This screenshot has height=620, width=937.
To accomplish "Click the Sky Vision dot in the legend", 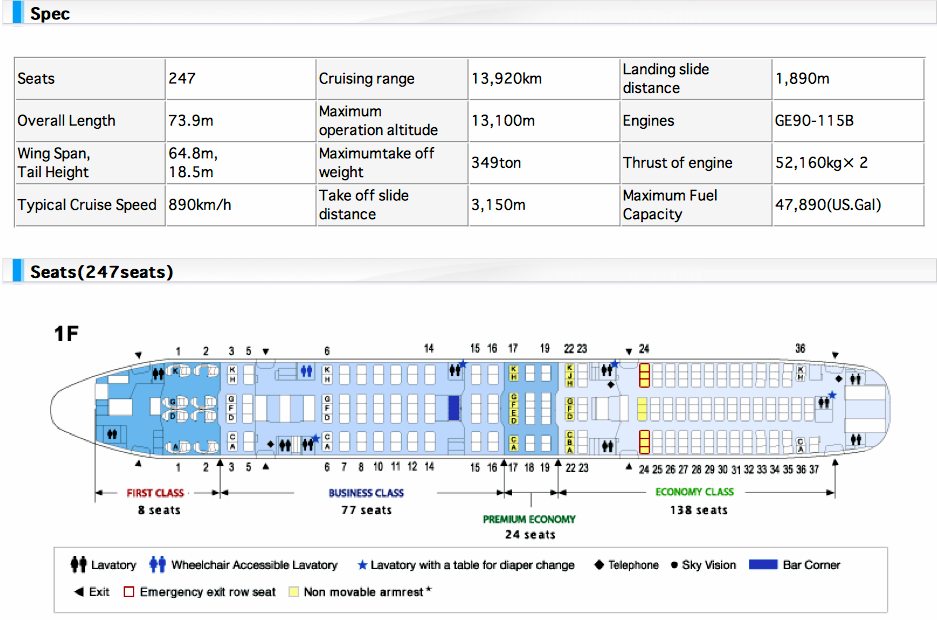I will point(675,565).
